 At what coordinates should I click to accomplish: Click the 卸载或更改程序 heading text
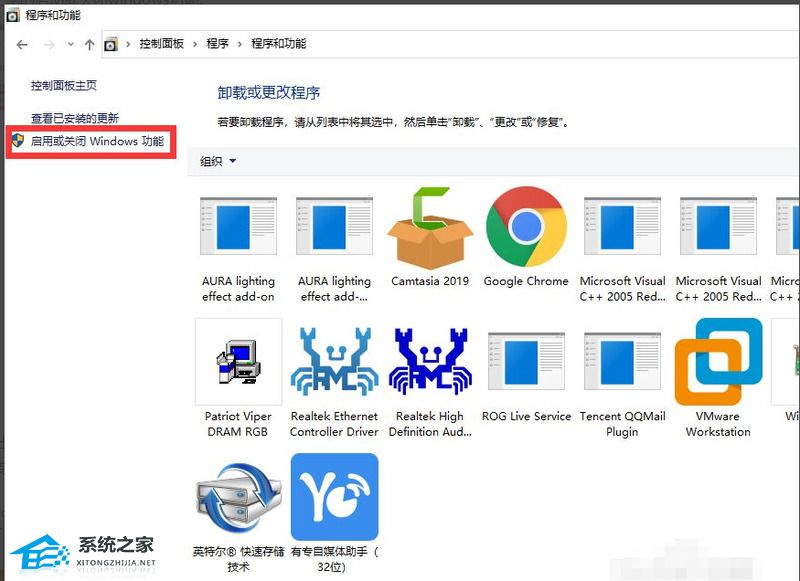[269, 93]
